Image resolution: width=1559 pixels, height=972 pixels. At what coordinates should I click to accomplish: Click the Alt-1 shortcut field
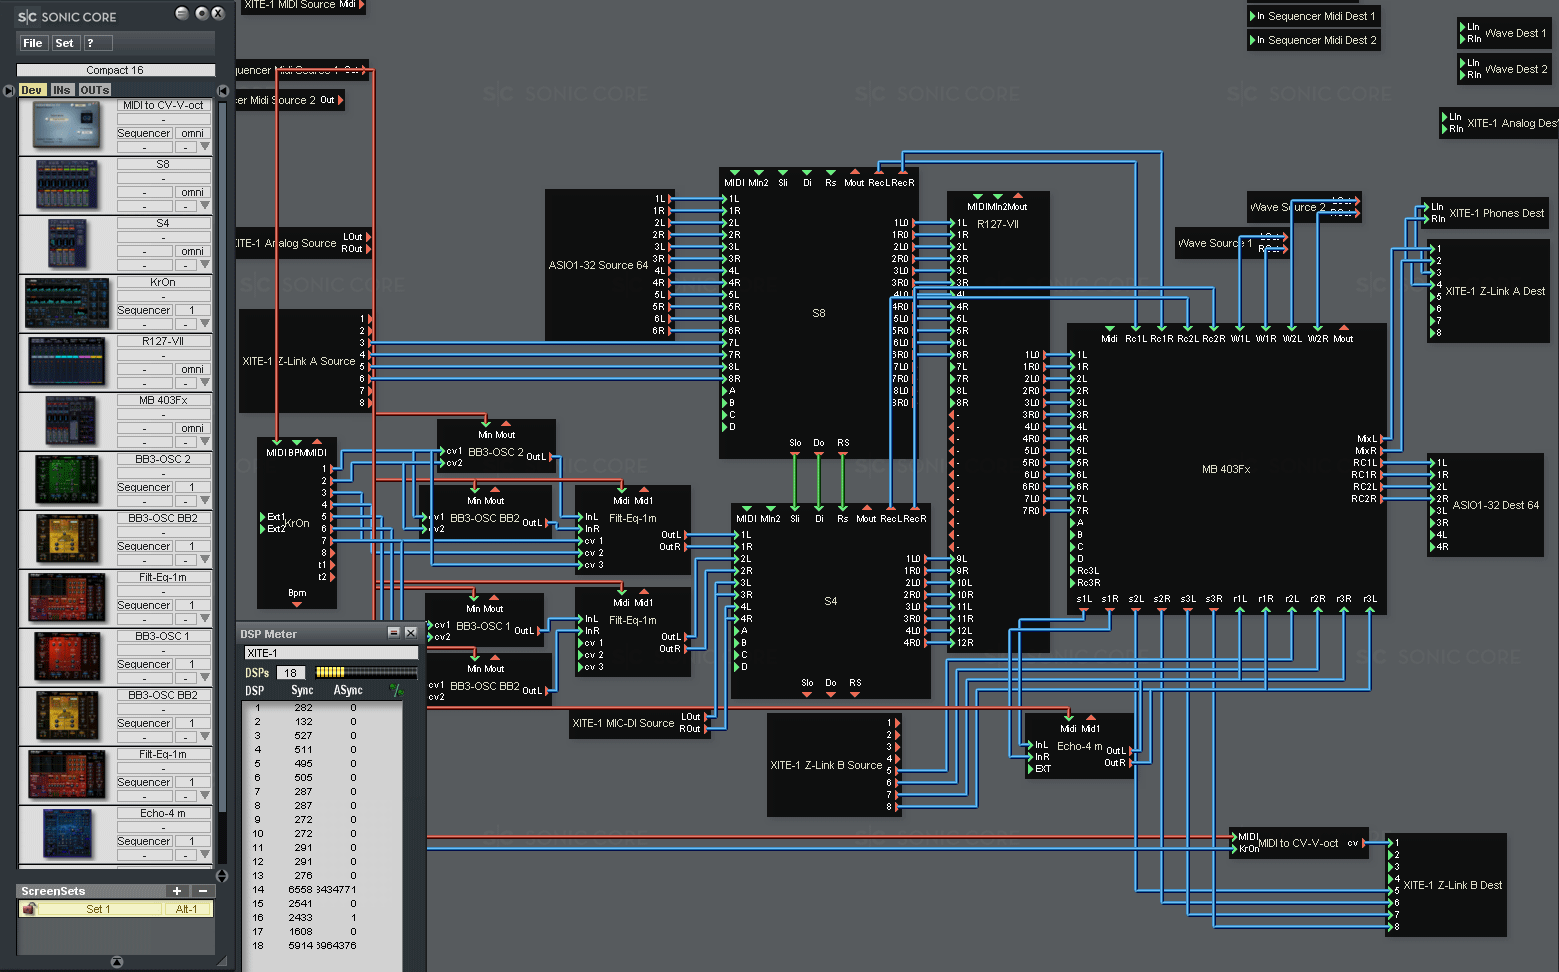[187, 909]
